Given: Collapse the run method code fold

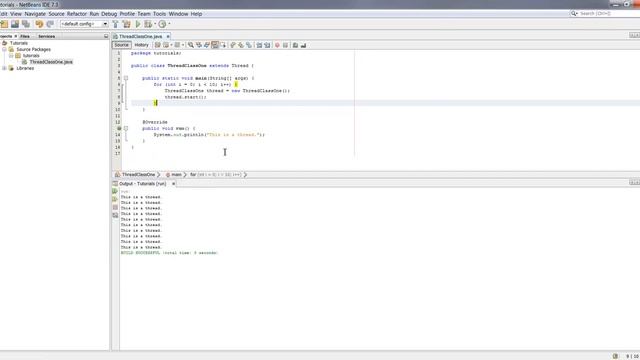Looking at the screenshot, I should point(126,128).
